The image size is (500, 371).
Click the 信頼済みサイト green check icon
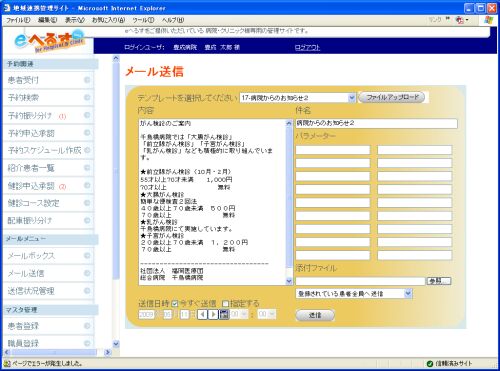pyautogui.click(x=430, y=363)
